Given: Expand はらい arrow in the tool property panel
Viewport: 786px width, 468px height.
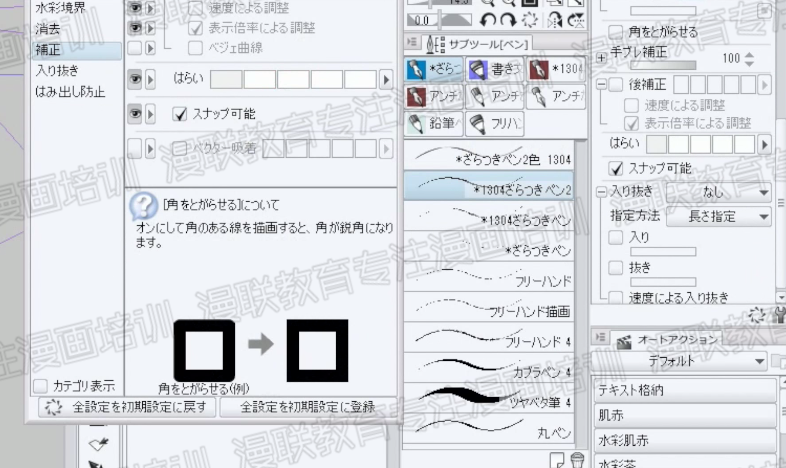Looking at the screenshot, I should point(764,145).
